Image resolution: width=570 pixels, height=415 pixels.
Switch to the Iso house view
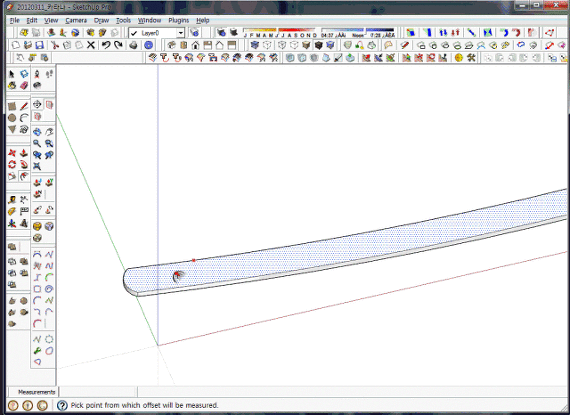(172, 45)
